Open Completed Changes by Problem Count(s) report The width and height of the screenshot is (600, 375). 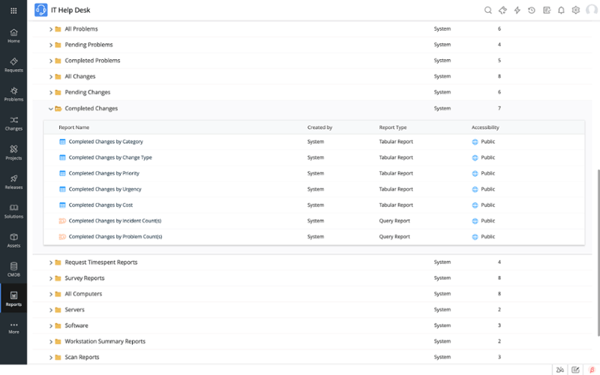[x=116, y=236]
